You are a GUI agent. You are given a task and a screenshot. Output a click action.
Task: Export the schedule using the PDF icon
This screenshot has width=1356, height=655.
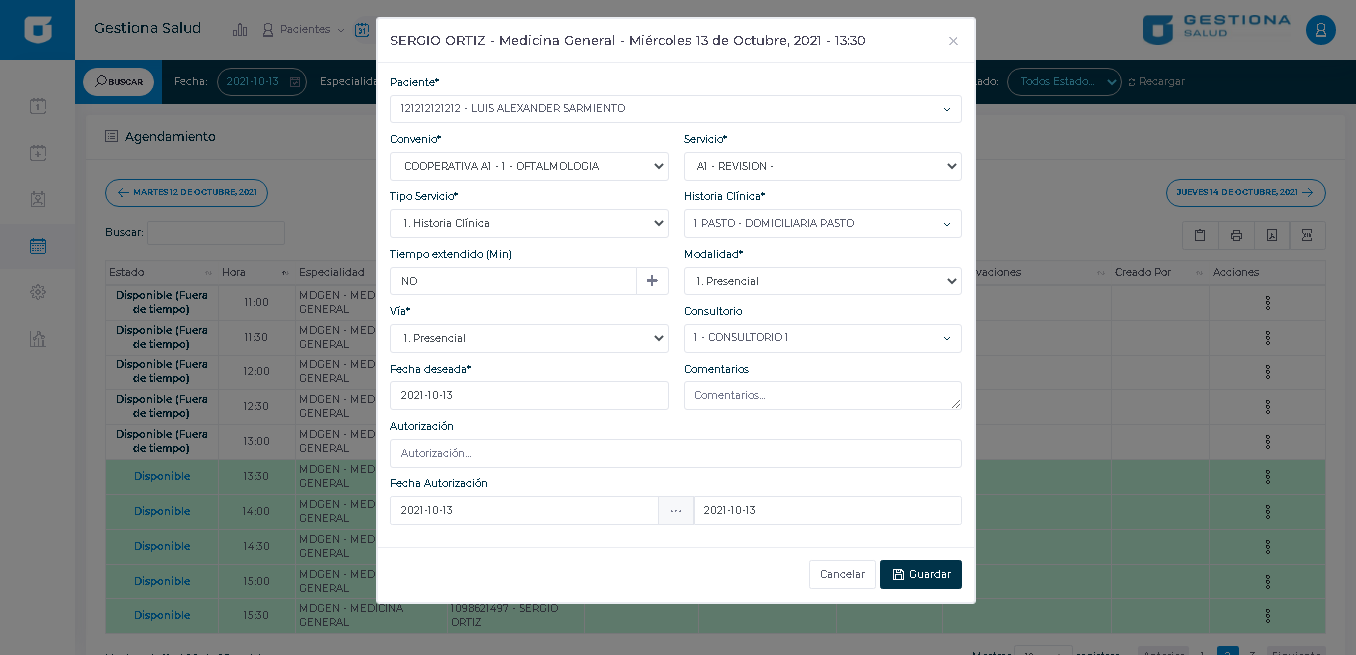pos(1272,236)
